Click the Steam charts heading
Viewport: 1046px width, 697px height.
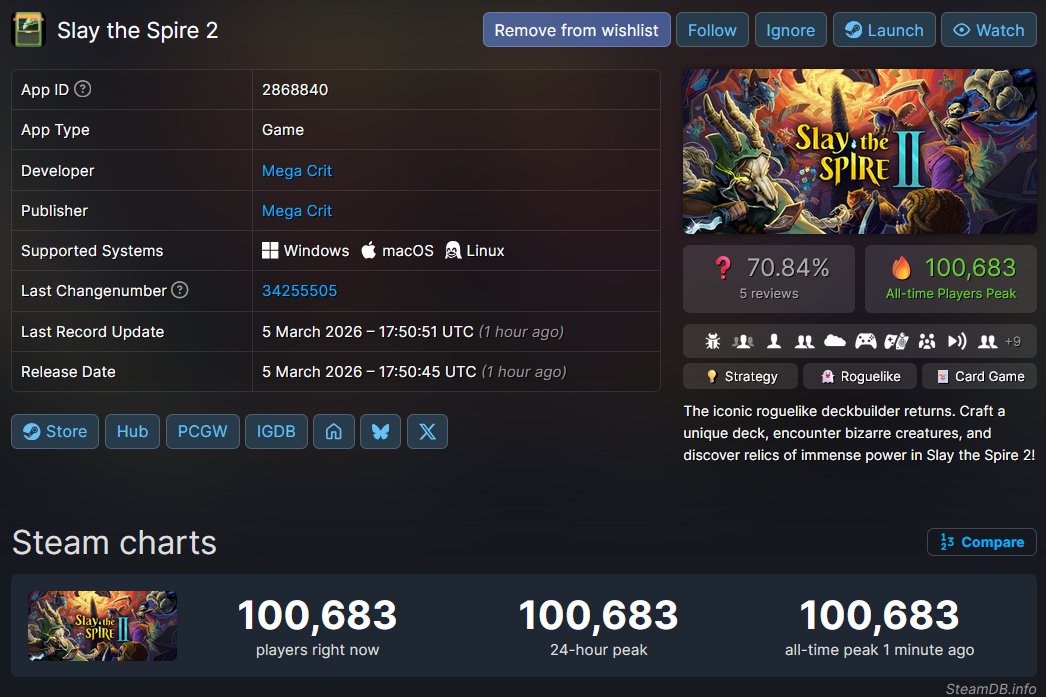coord(114,542)
